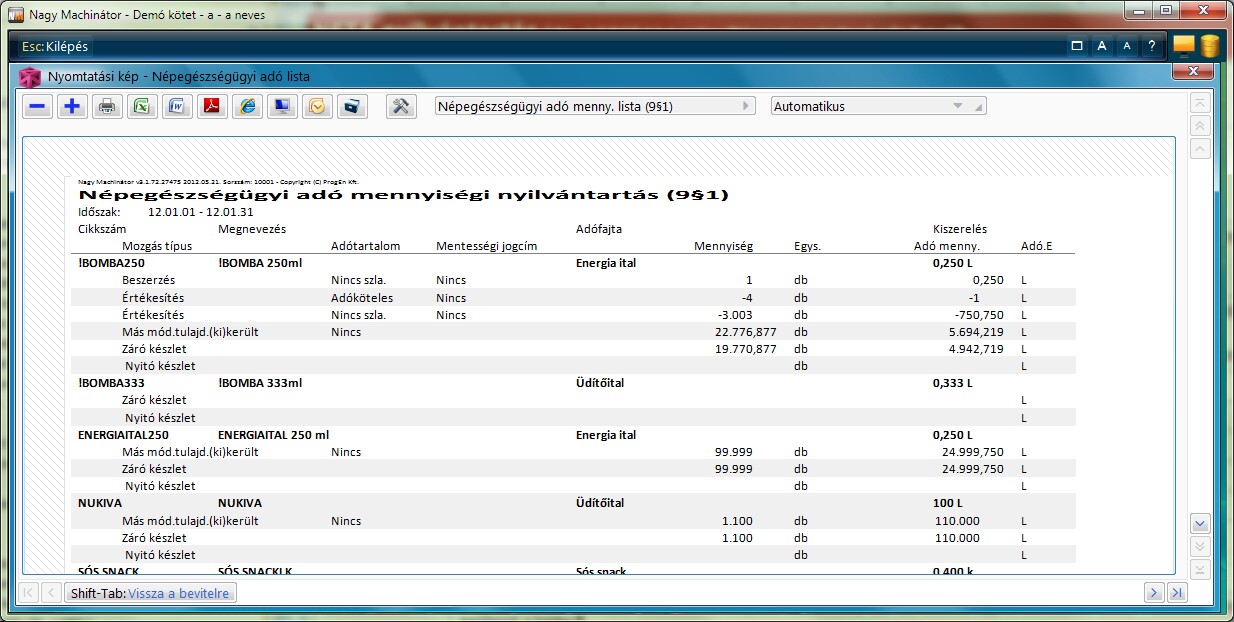Open print settings hammer-wrench icon
This screenshot has width=1234, height=622.
pos(401,107)
